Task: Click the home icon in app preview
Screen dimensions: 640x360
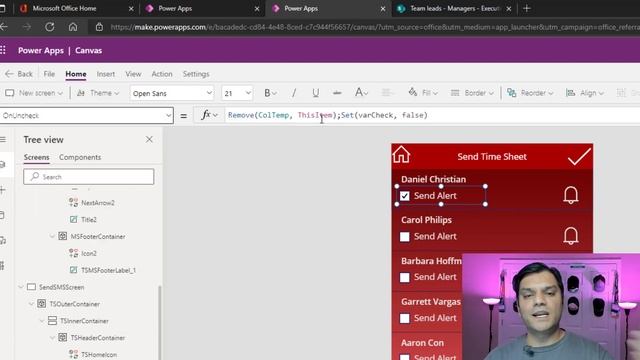Action: point(401,155)
